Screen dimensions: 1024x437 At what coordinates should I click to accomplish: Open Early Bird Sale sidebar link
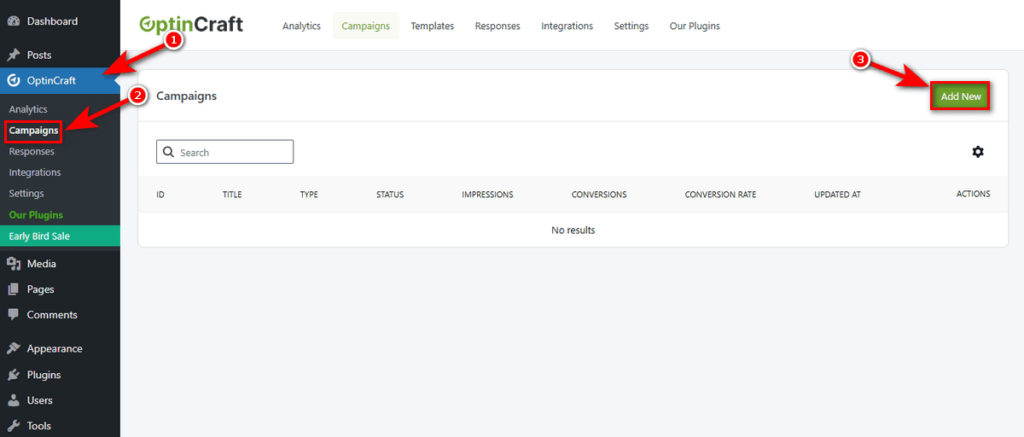[x=40, y=236]
